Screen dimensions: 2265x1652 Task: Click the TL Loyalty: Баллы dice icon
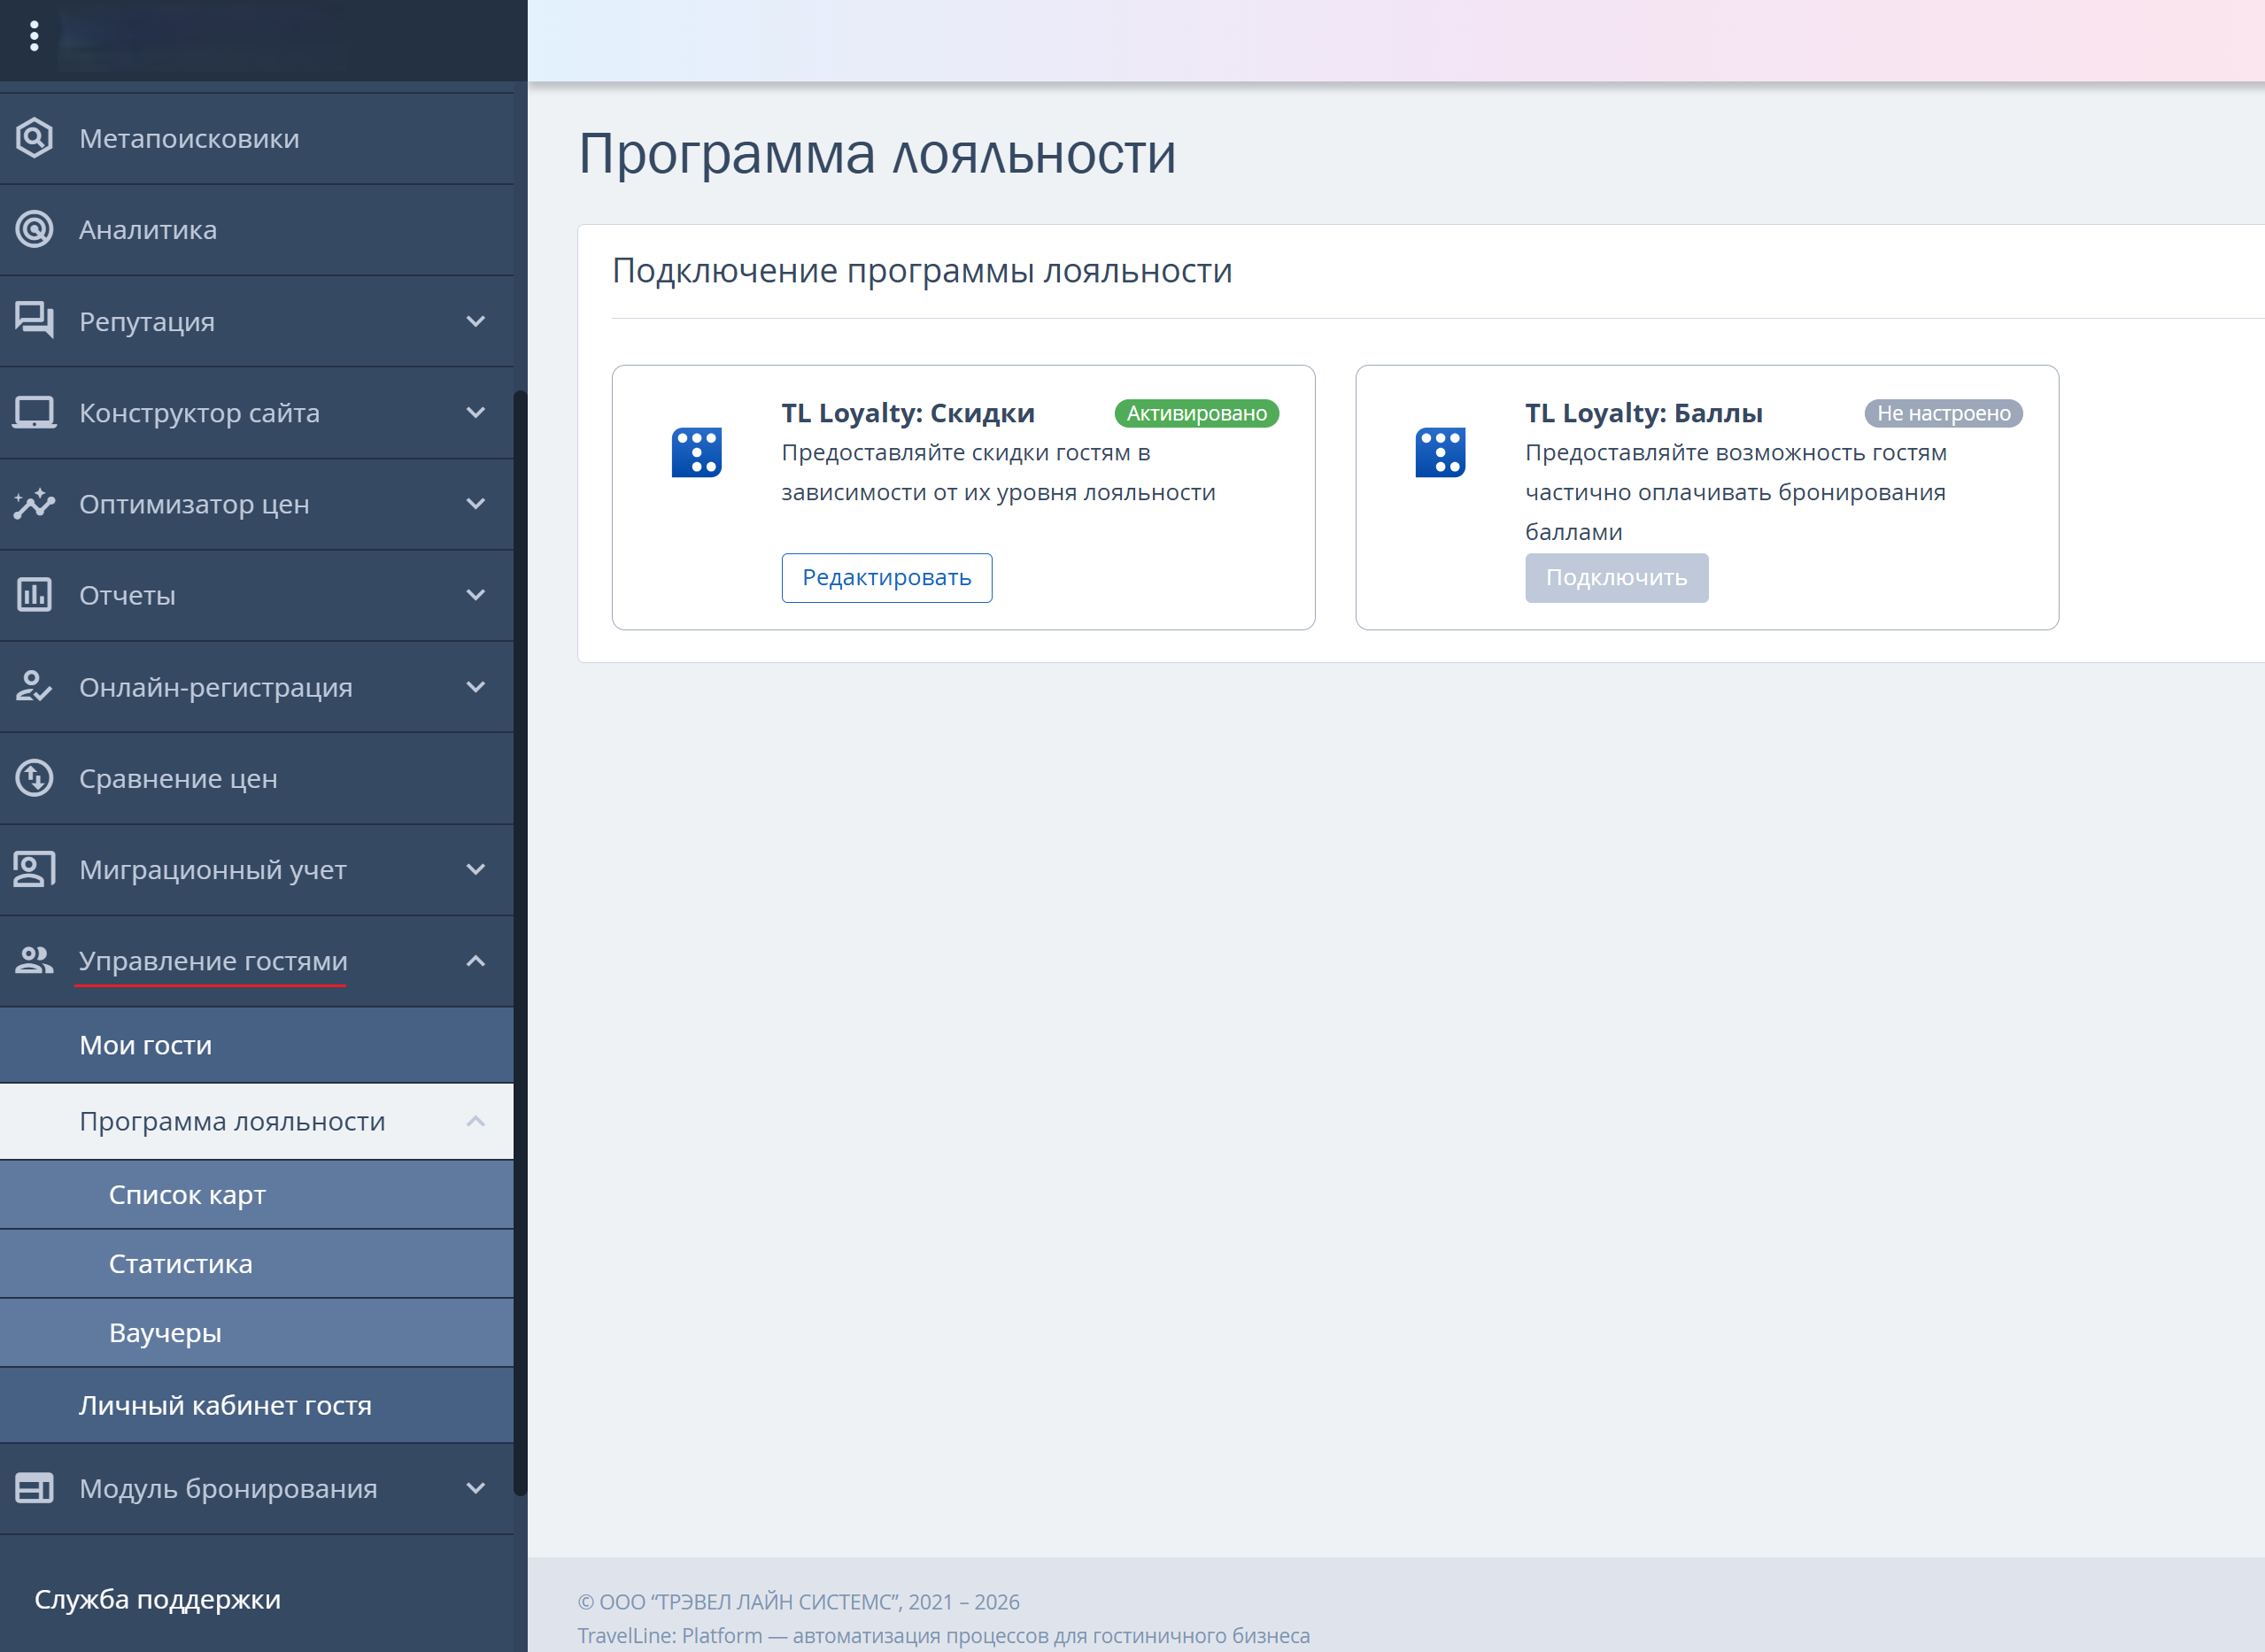coord(1440,453)
